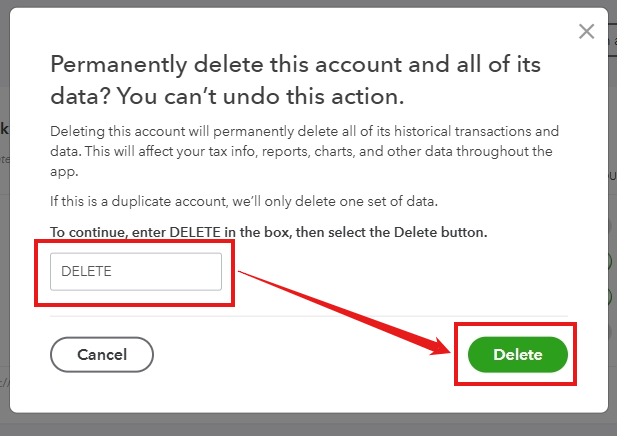Click the DELETE placeholder text inside the box

click(x=87, y=272)
